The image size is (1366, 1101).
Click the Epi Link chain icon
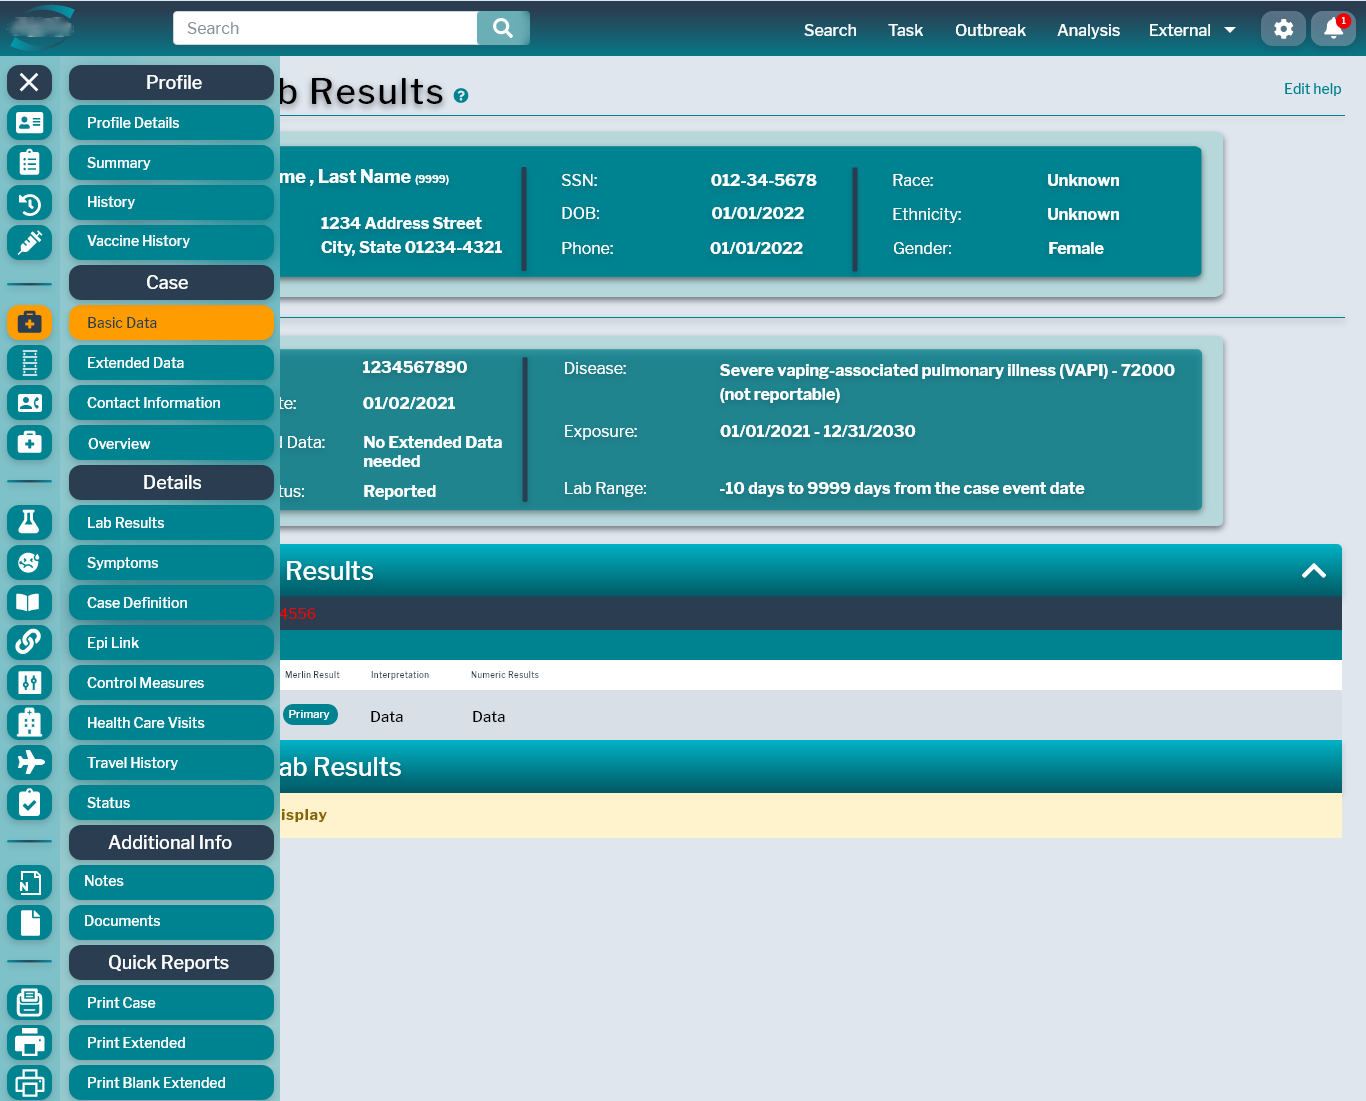tap(29, 642)
